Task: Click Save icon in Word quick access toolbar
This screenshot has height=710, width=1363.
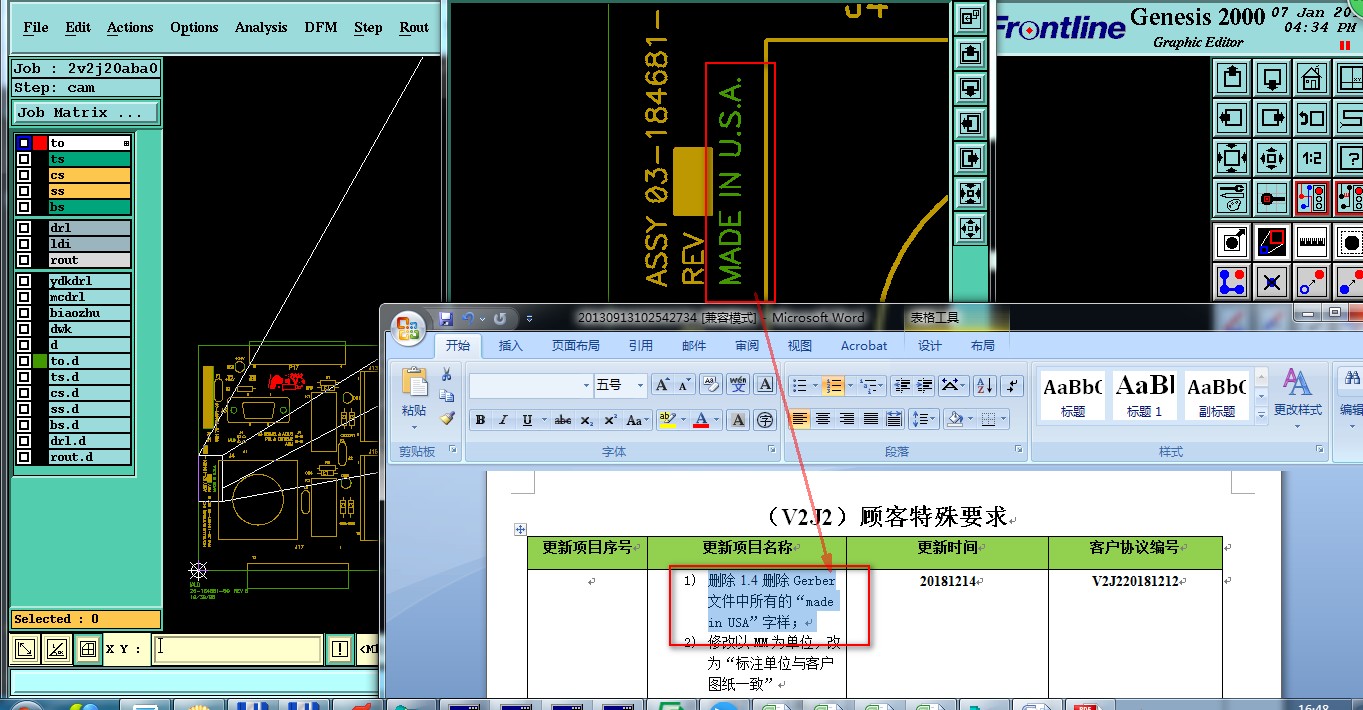Action: 446,318
